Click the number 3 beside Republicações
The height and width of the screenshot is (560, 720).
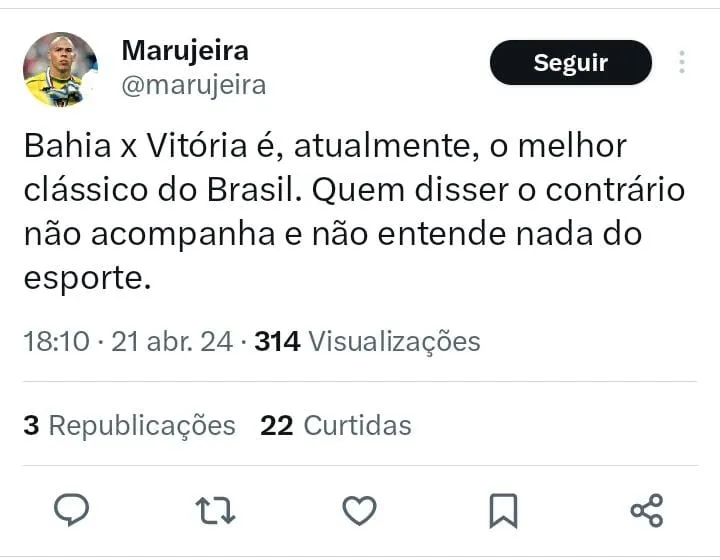click(31, 425)
